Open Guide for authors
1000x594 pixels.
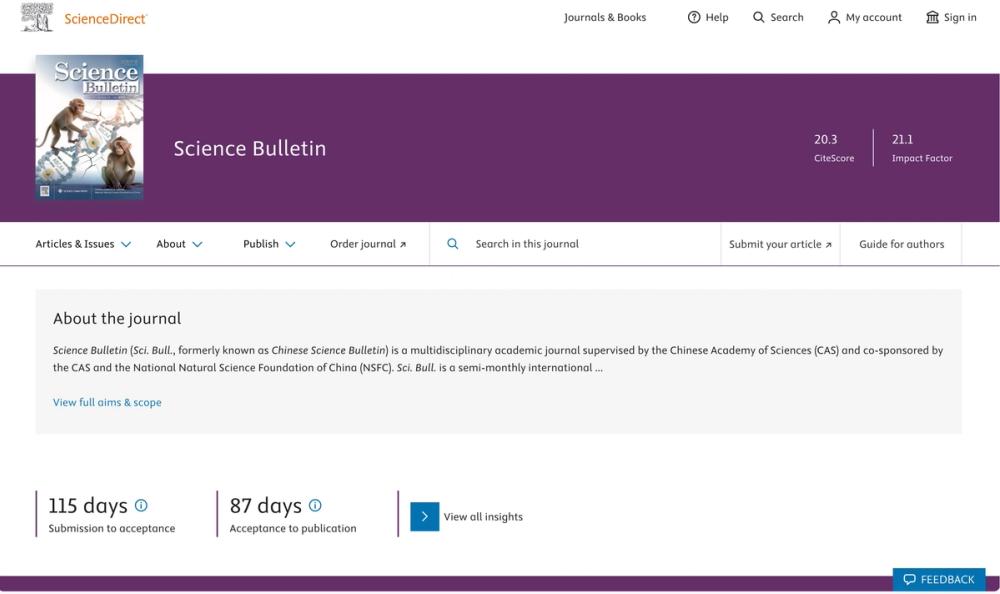point(901,244)
